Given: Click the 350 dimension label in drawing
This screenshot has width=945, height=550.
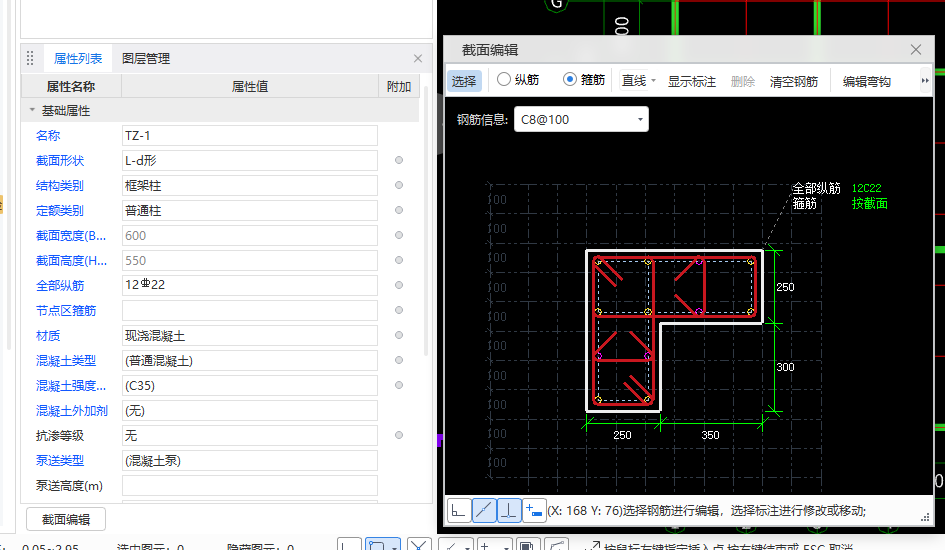Looking at the screenshot, I should coord(710,435).
